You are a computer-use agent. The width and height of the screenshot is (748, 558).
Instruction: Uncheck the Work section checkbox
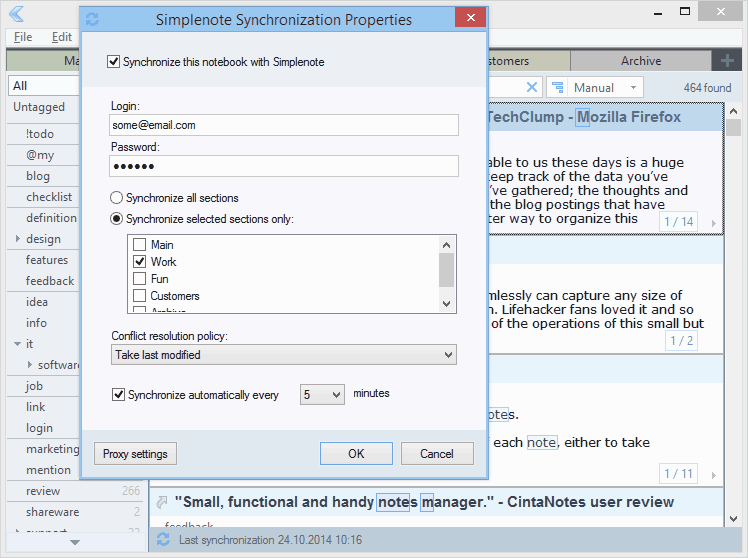pyautogui.click(x=139, y=262)
